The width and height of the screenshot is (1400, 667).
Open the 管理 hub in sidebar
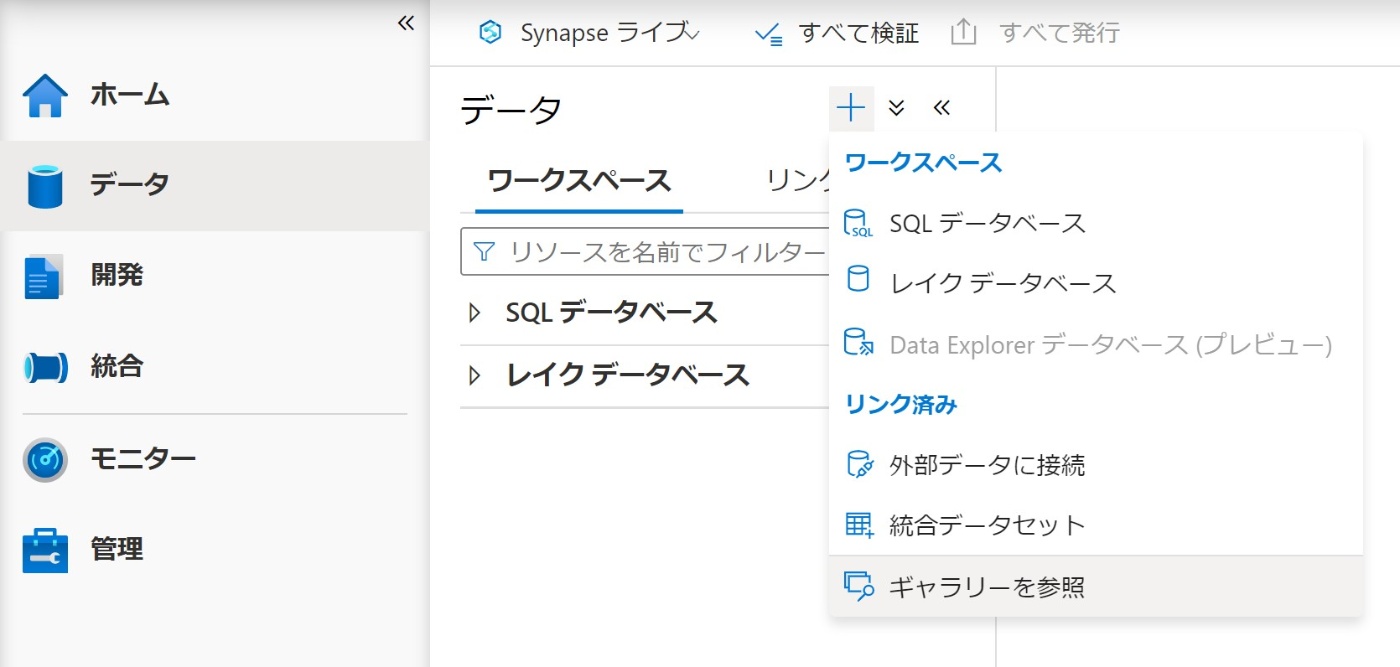click(214, 549)
